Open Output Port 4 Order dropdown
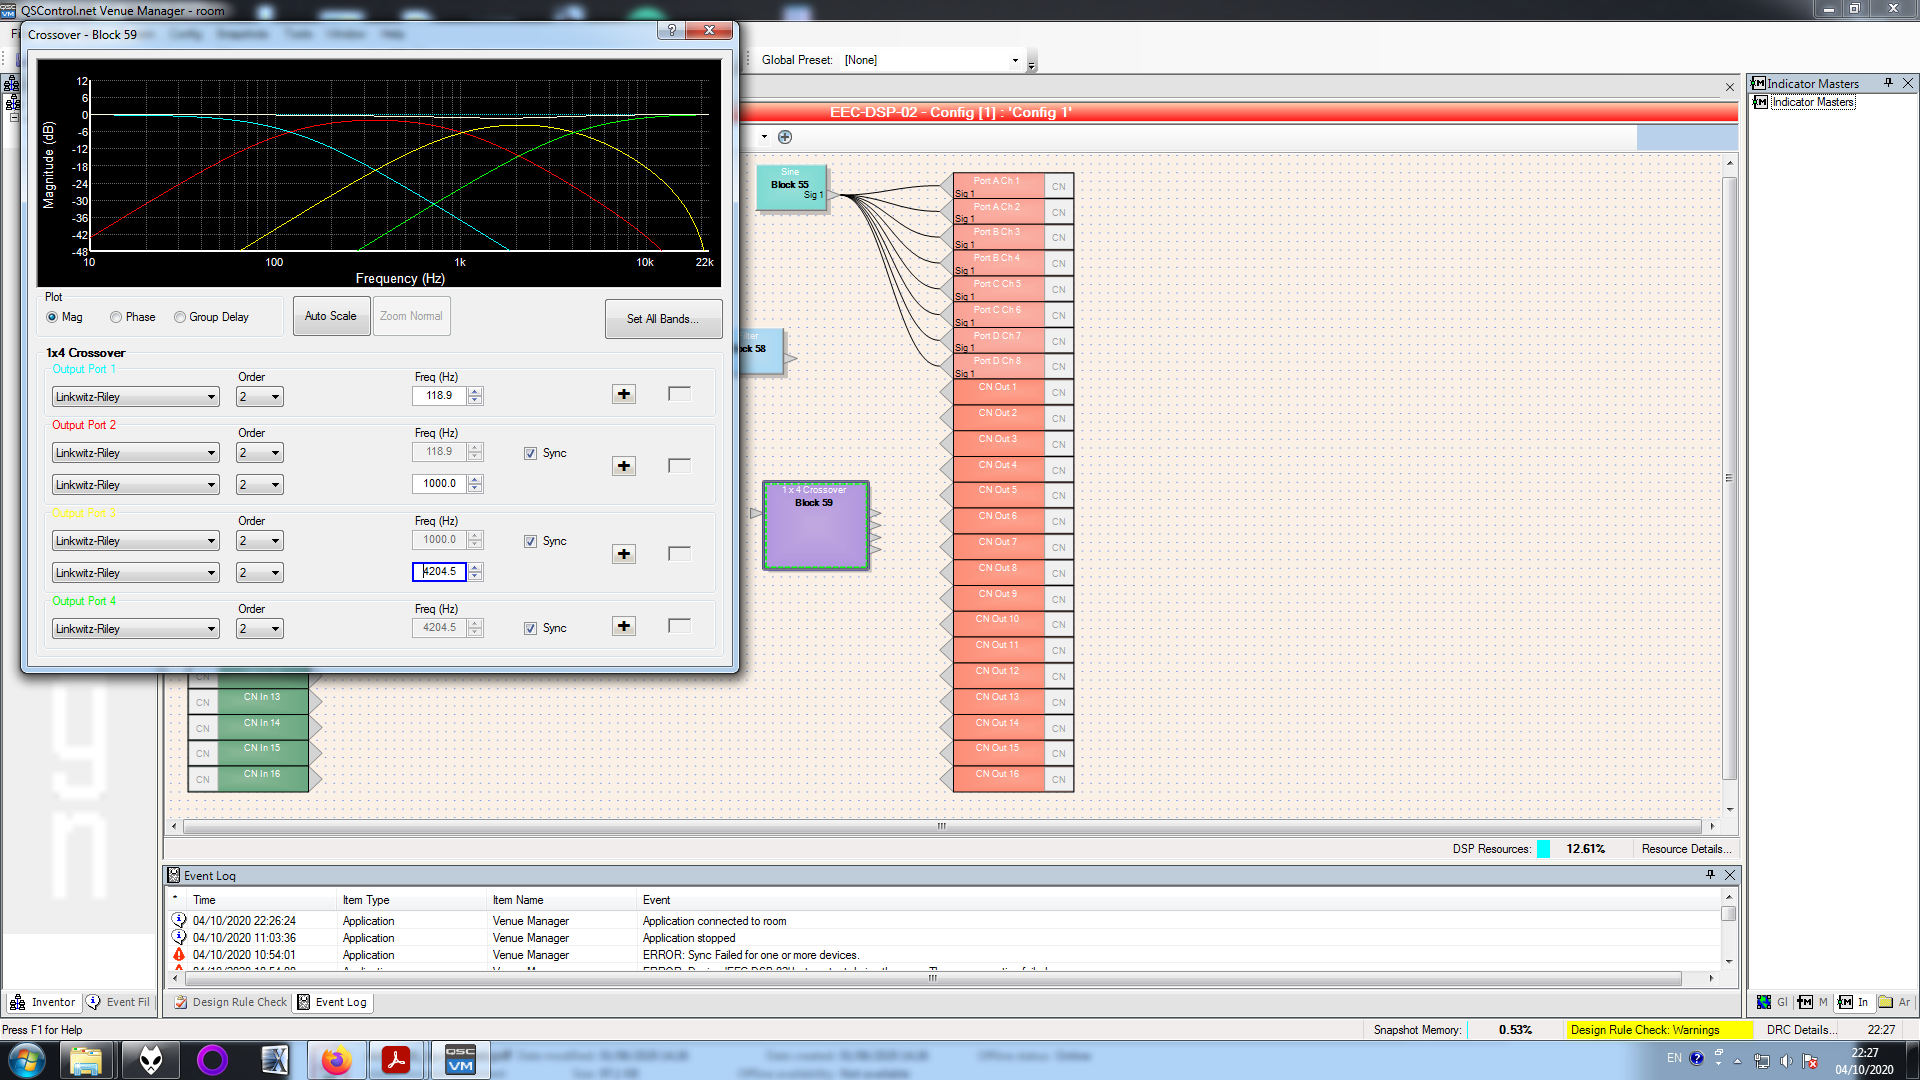This screenshot has width=1920, height=1080. tap(260, 629)
